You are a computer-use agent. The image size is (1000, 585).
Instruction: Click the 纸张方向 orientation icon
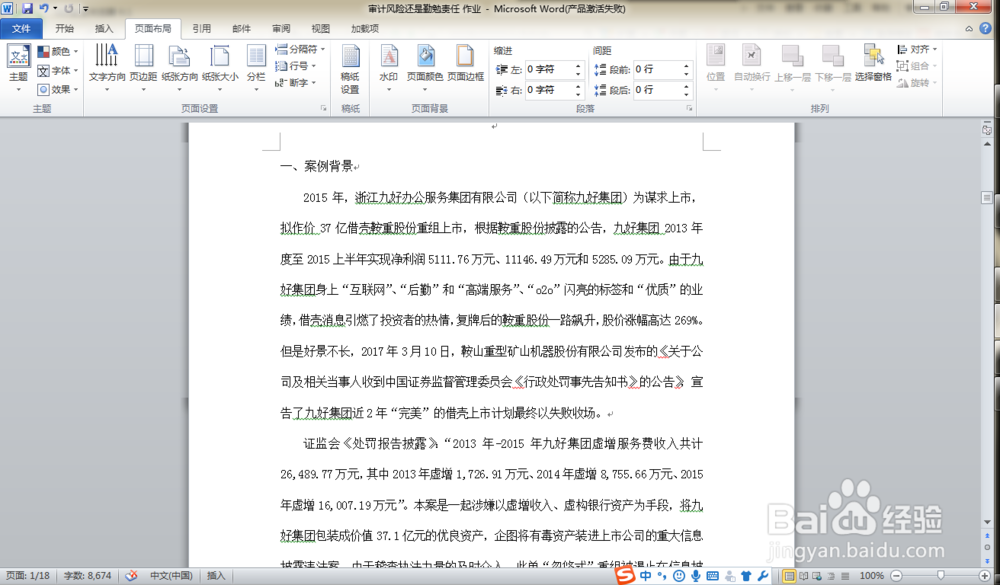pos(179,56)
